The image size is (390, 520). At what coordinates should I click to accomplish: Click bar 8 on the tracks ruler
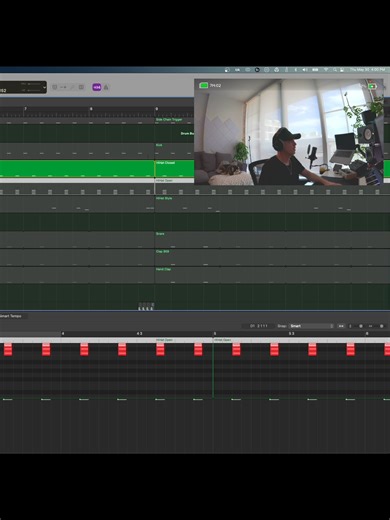pyautogui.click(x=91, y=109)
